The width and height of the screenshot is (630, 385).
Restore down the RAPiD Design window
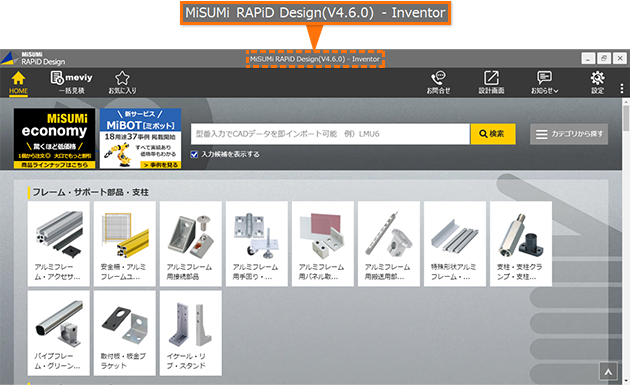(604, 58)
